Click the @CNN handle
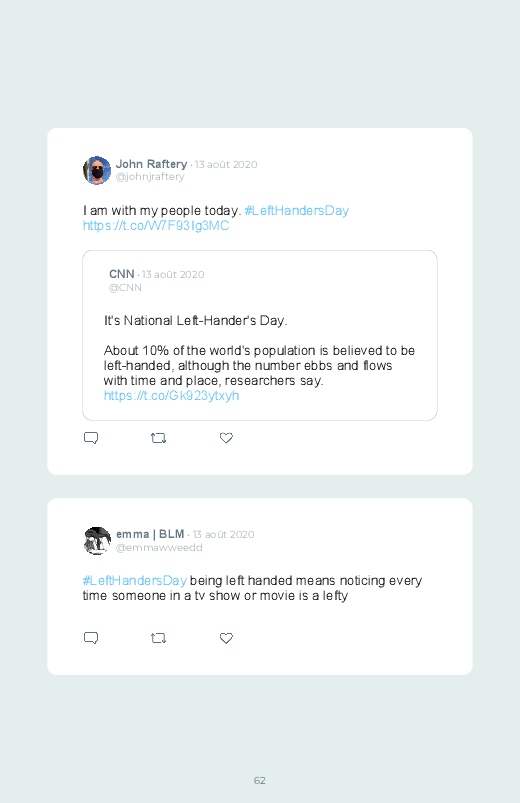Screen dimensions: 520x803 pyautogui.click(x=125, y=287)
